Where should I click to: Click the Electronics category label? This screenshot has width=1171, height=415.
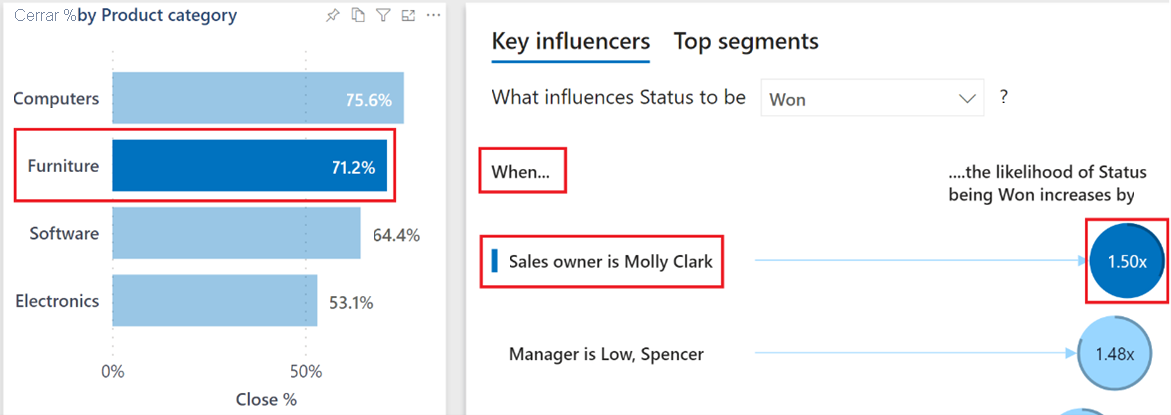coord(57,300)
